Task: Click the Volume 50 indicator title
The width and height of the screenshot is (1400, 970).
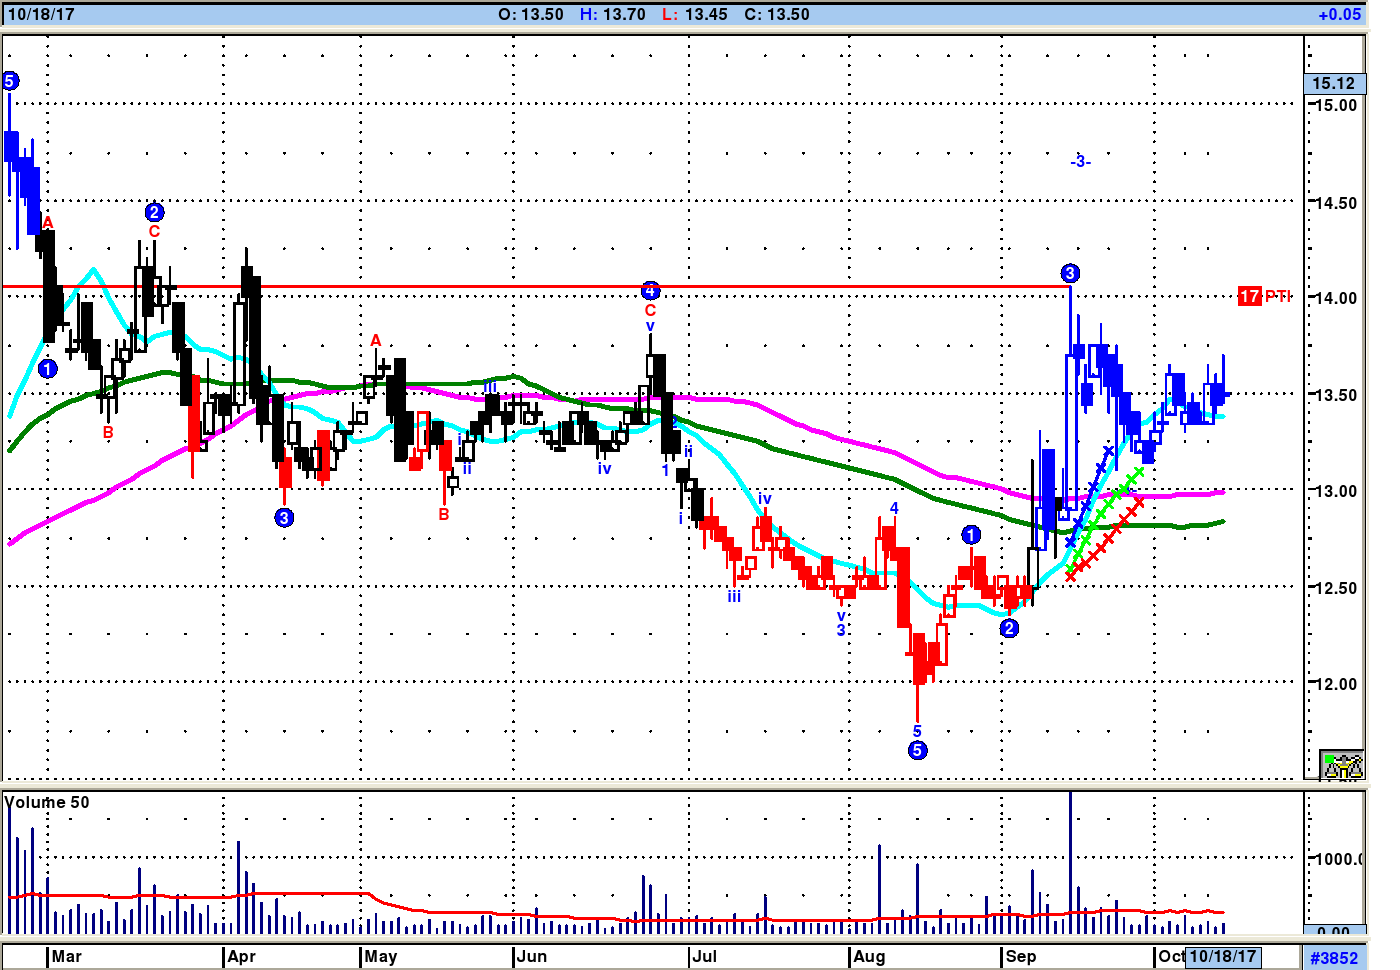Action: [47, 802]
